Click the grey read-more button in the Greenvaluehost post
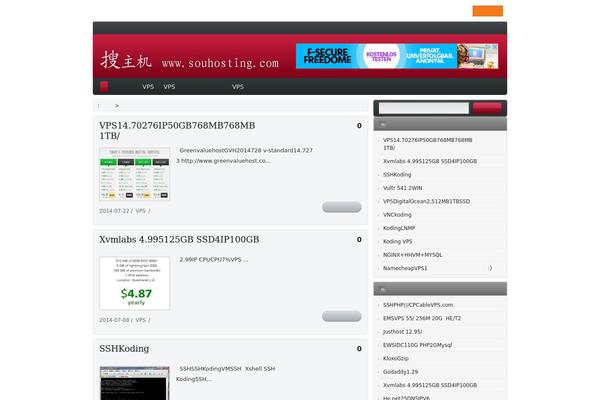 (x=342, y=207)
